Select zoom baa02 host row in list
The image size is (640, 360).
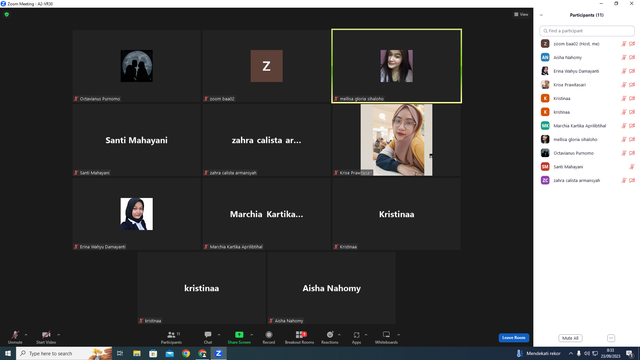[x=587, y=44]
